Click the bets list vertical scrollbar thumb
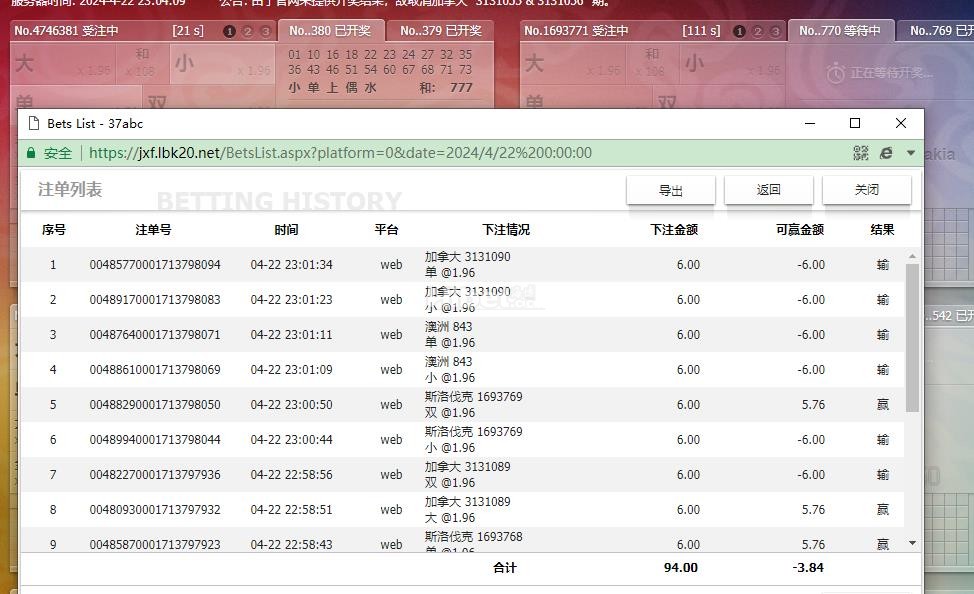The image size is (974, 594). (912, 337)
